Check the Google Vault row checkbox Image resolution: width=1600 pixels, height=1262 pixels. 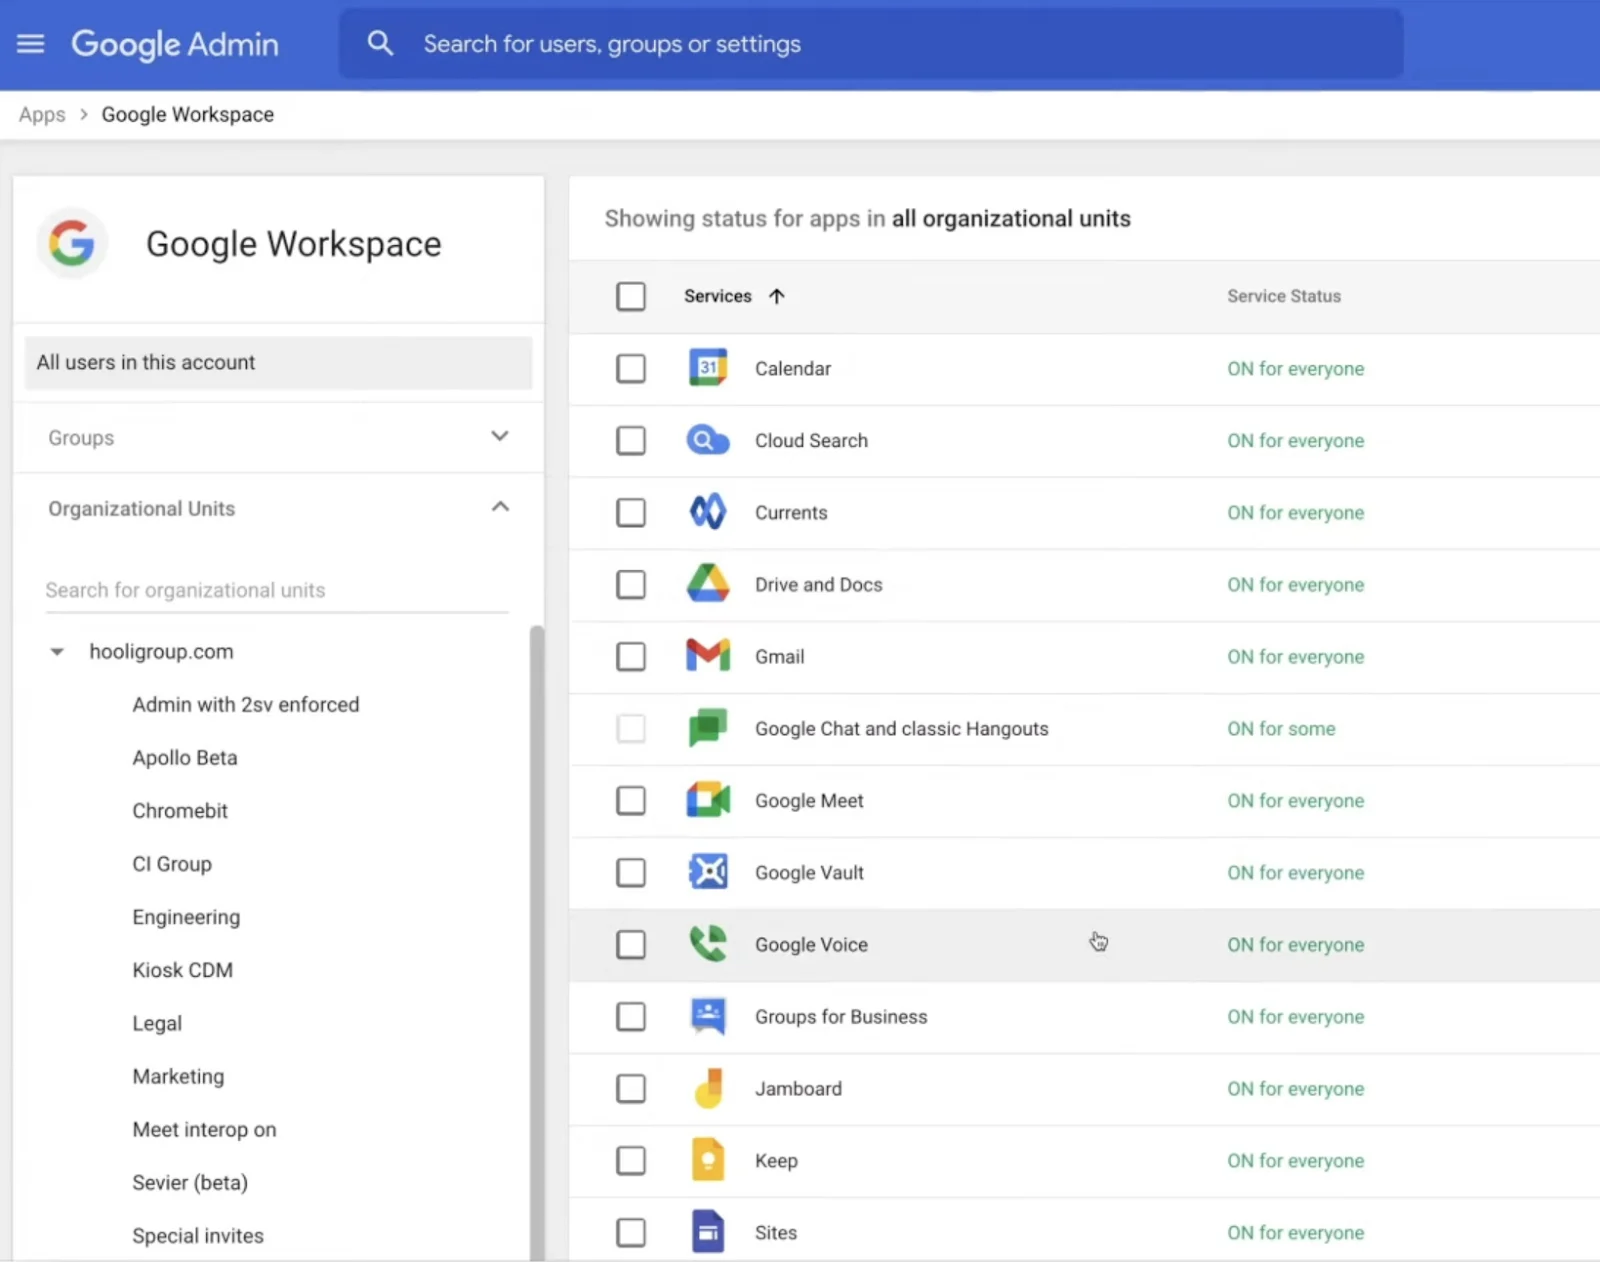631,872
